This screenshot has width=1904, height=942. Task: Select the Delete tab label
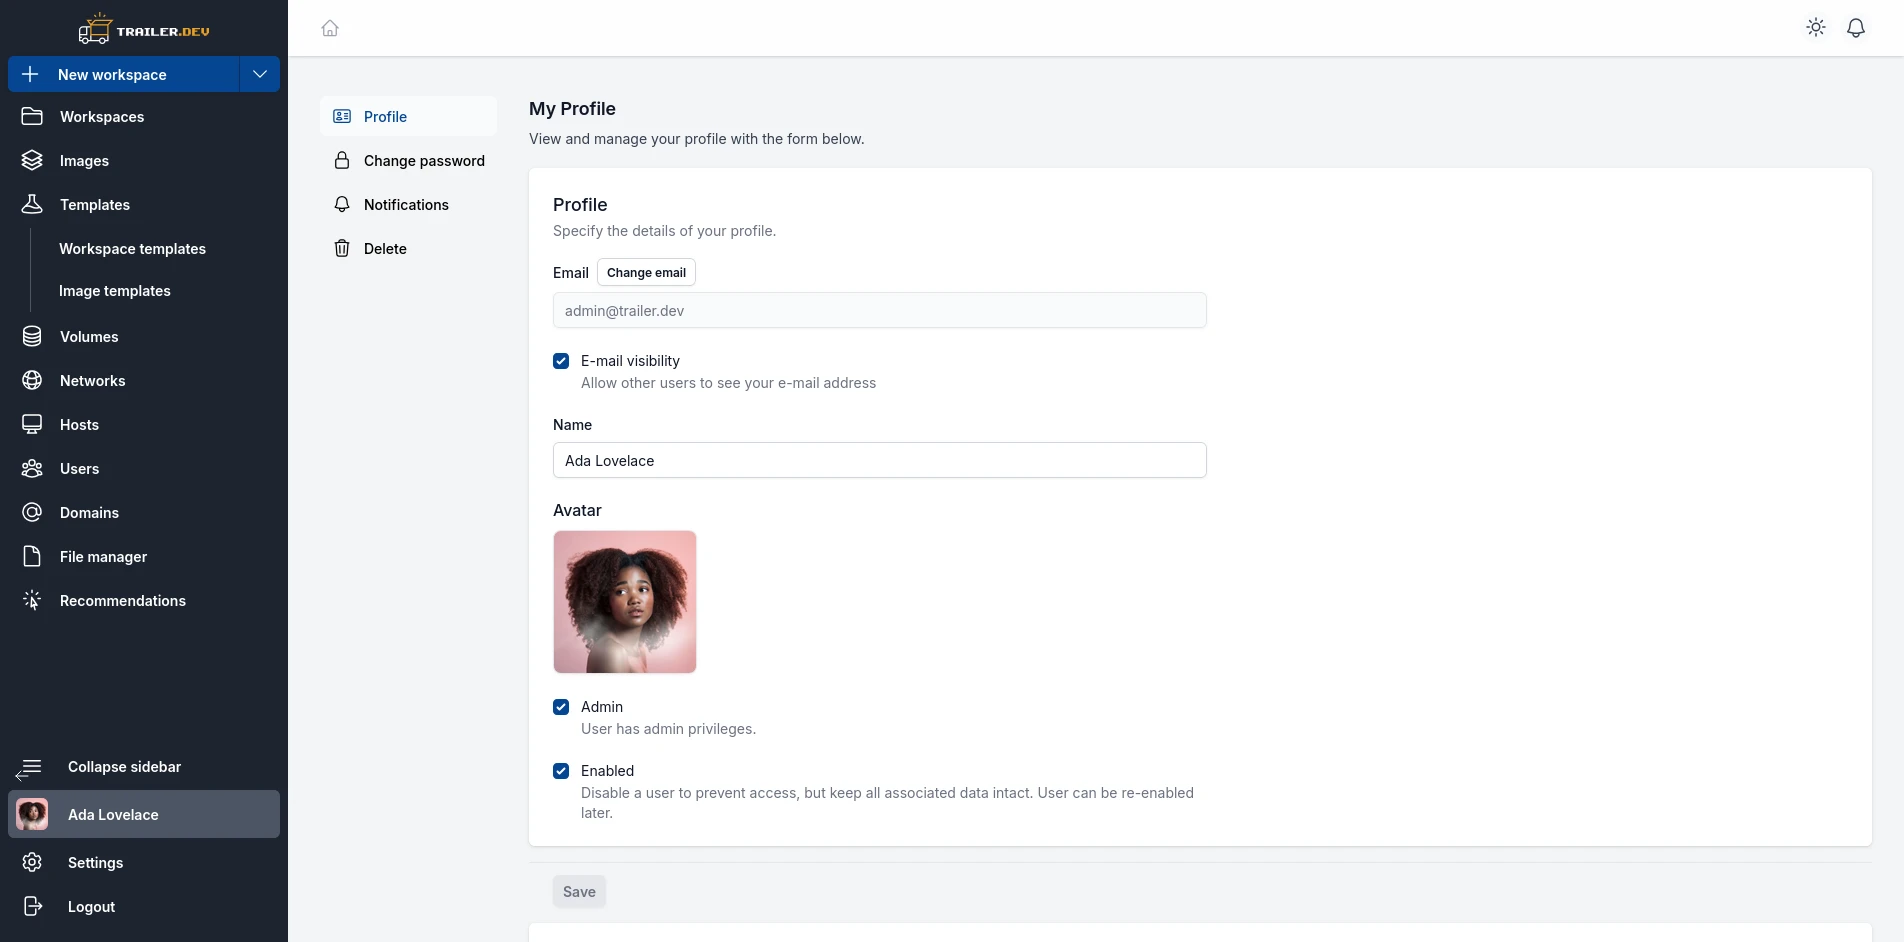(x=385, y=248)
